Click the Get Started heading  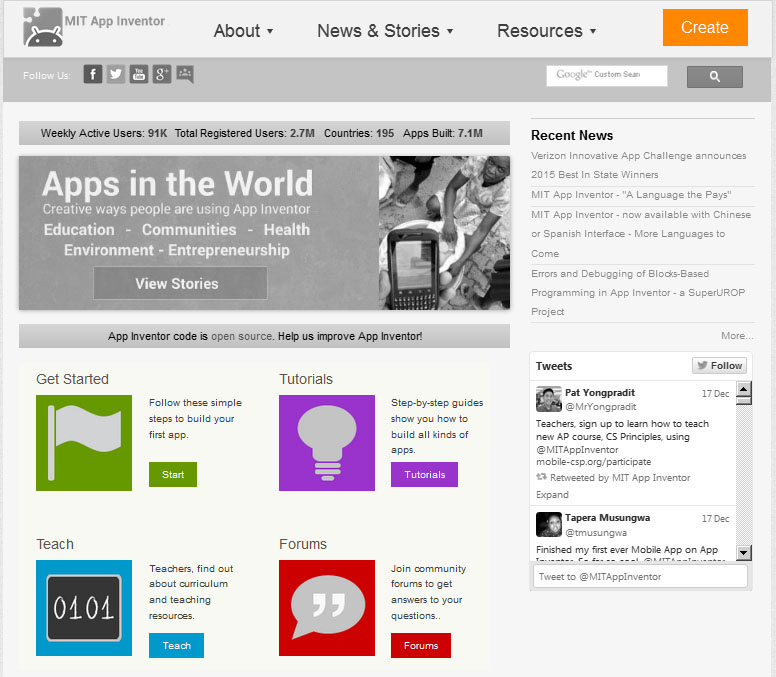coord(72,379)
